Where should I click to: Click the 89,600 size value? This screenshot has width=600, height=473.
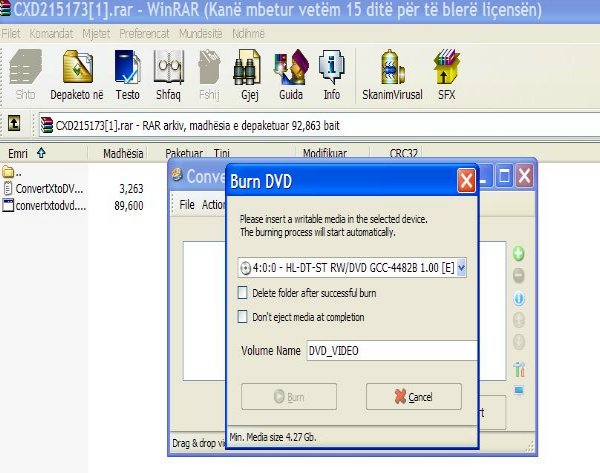(129, 206)
